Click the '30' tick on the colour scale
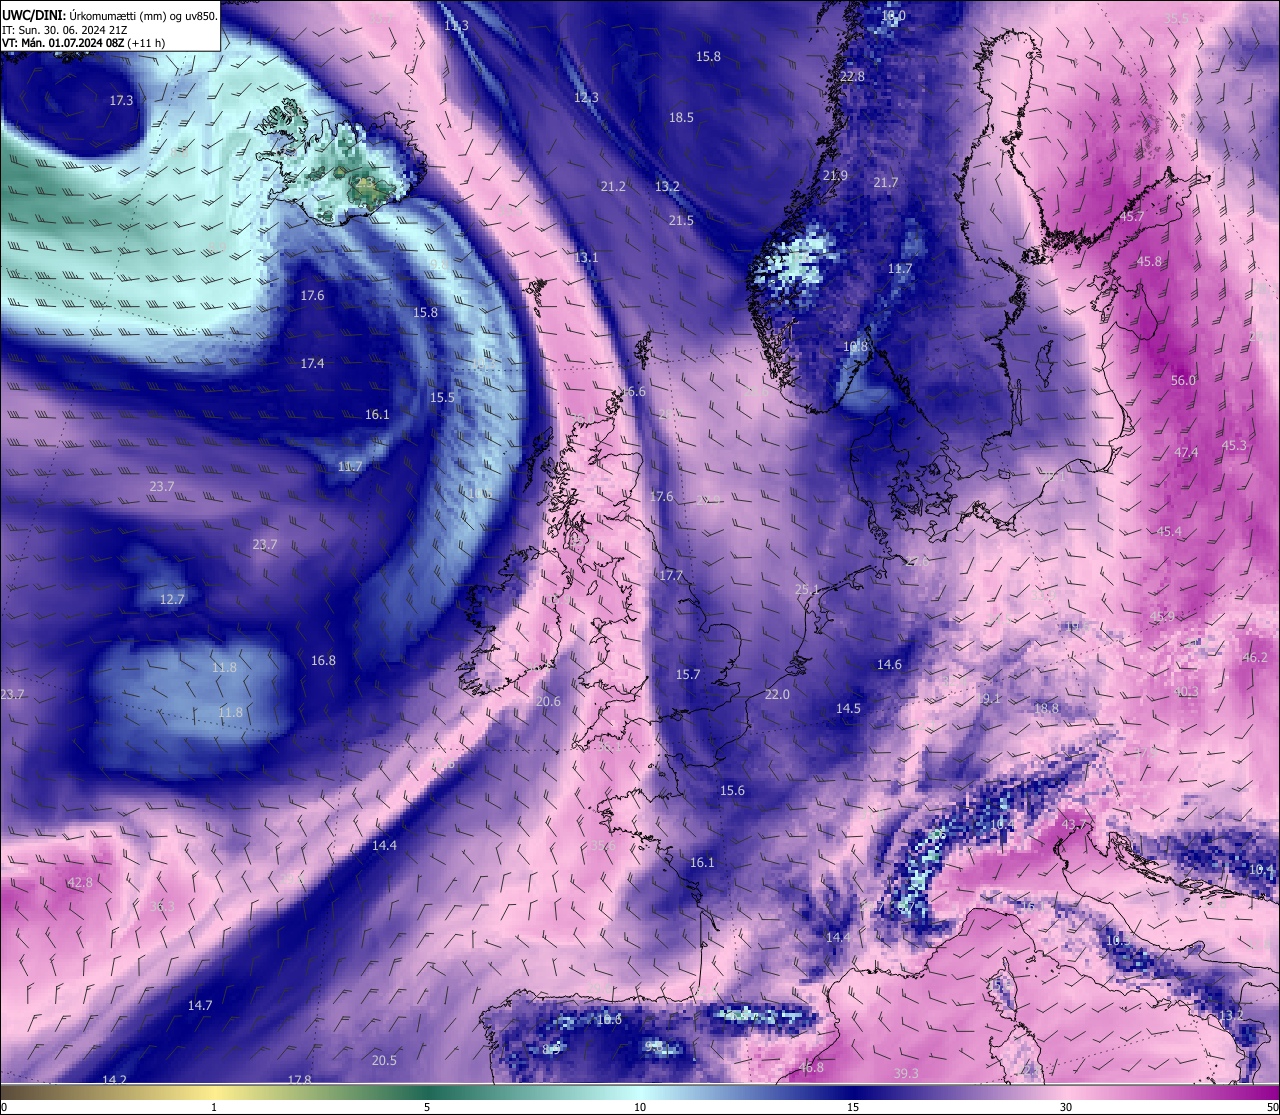This screenshot has height=1115, width=1280. point(1066,1107)
